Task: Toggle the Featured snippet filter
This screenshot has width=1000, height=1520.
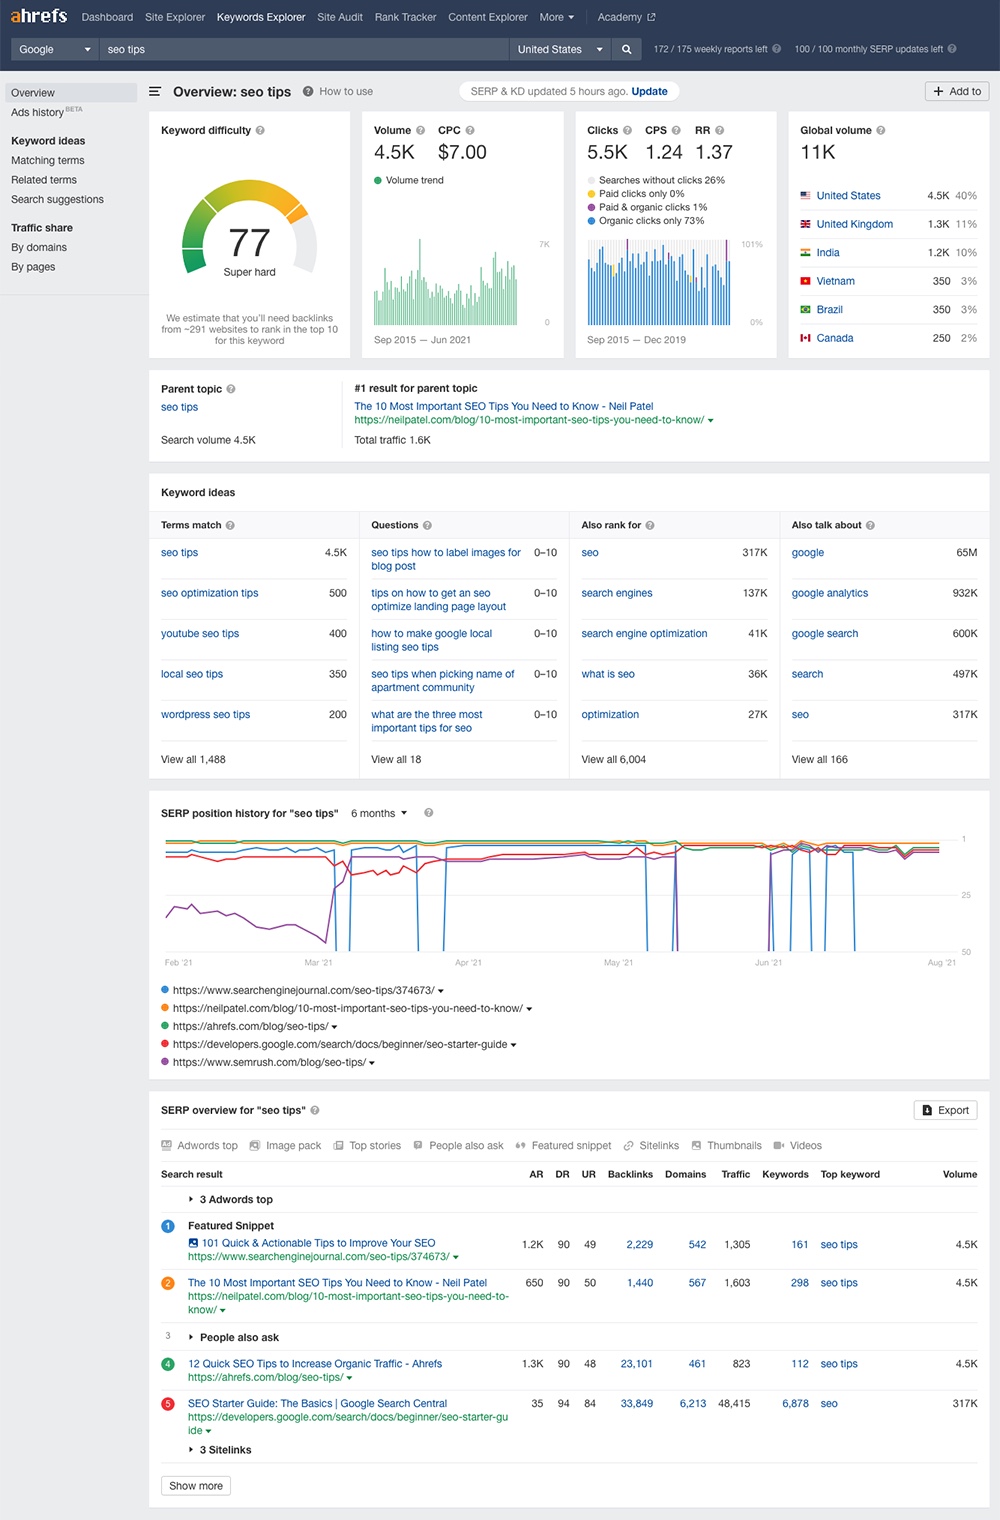Action: [x=563, y=1146]
